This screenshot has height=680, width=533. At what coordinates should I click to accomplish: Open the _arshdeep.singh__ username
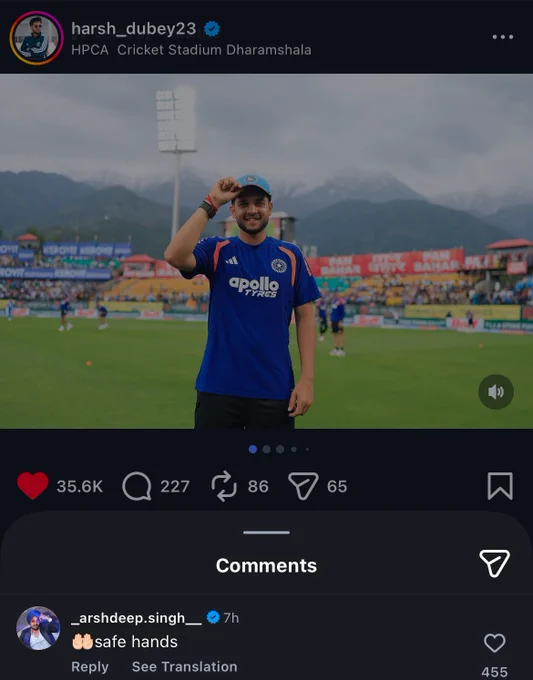pyautogui.click(x=136, y=618)
